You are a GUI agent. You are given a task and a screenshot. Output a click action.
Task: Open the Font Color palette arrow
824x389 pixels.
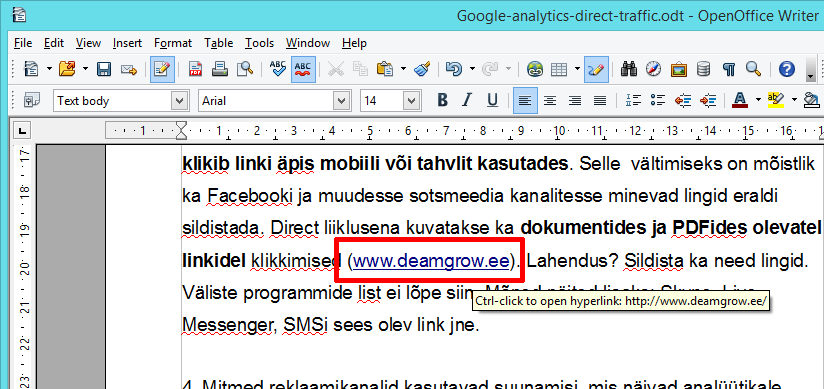[758, 100]
